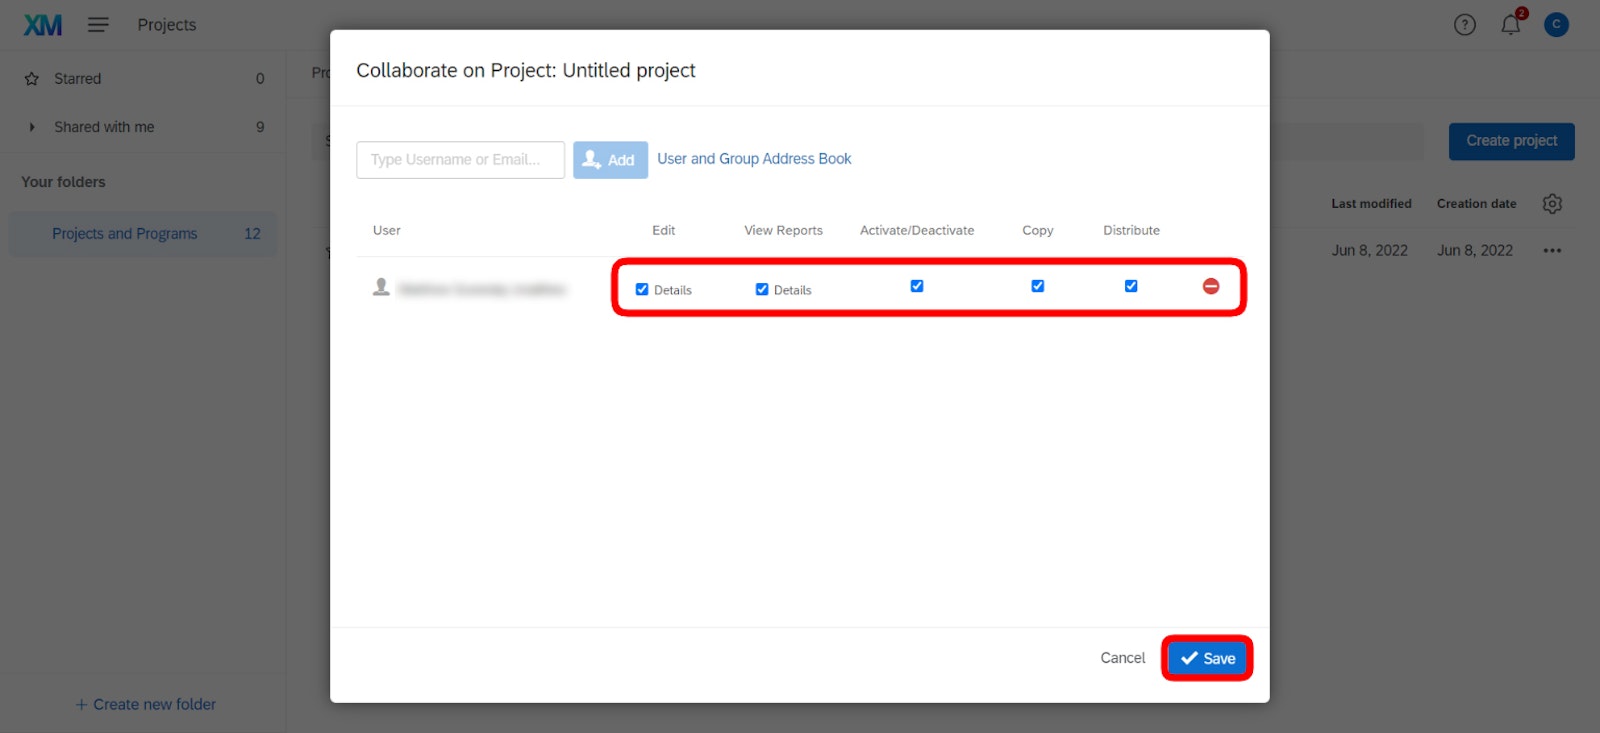This screenshot has width=1600, height=733.
Task: Open the account avatar menu
Action: point(1556,25)
